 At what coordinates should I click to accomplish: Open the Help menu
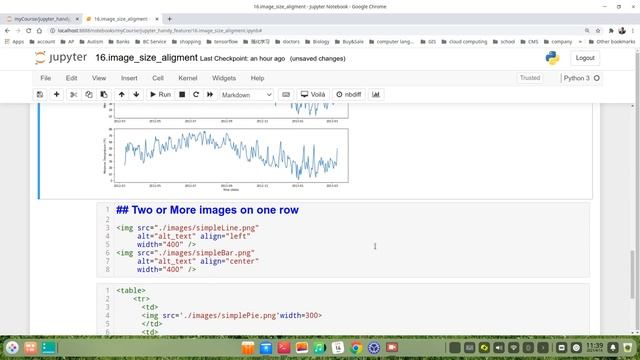tap(257, 78)
